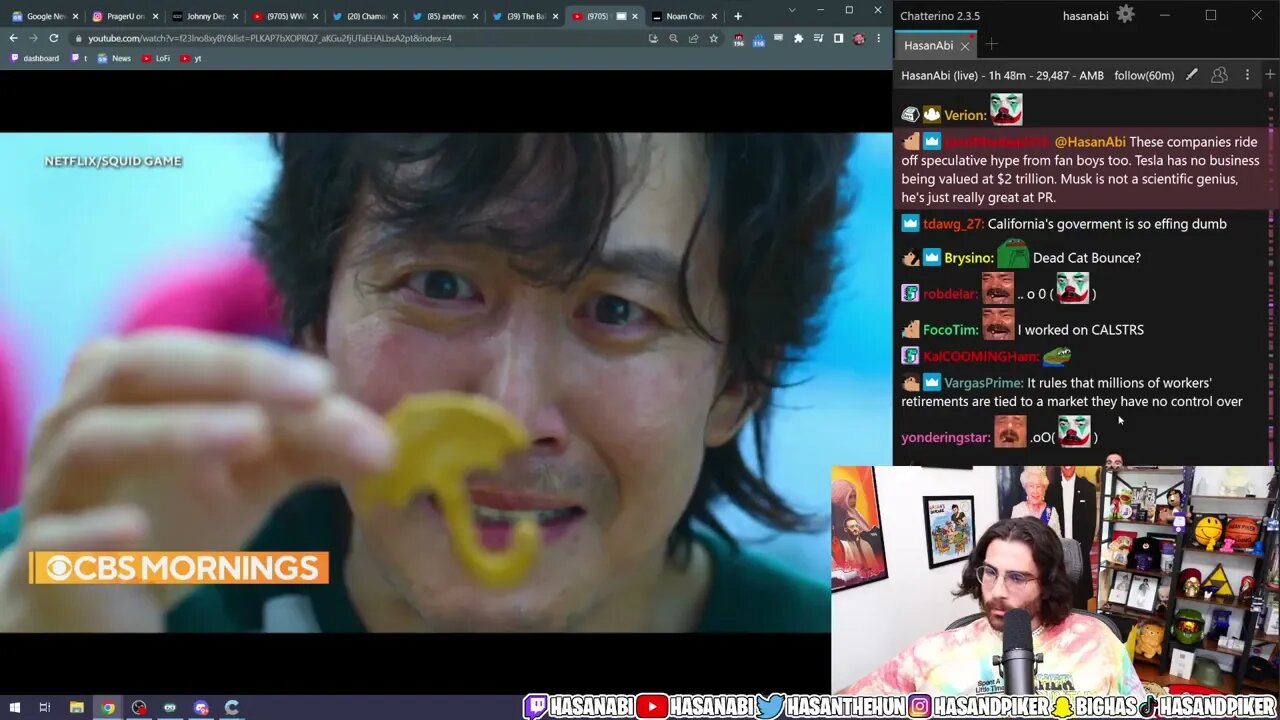
Task: Close the HasanAbi tab in Chatterino
Action: 965,46
